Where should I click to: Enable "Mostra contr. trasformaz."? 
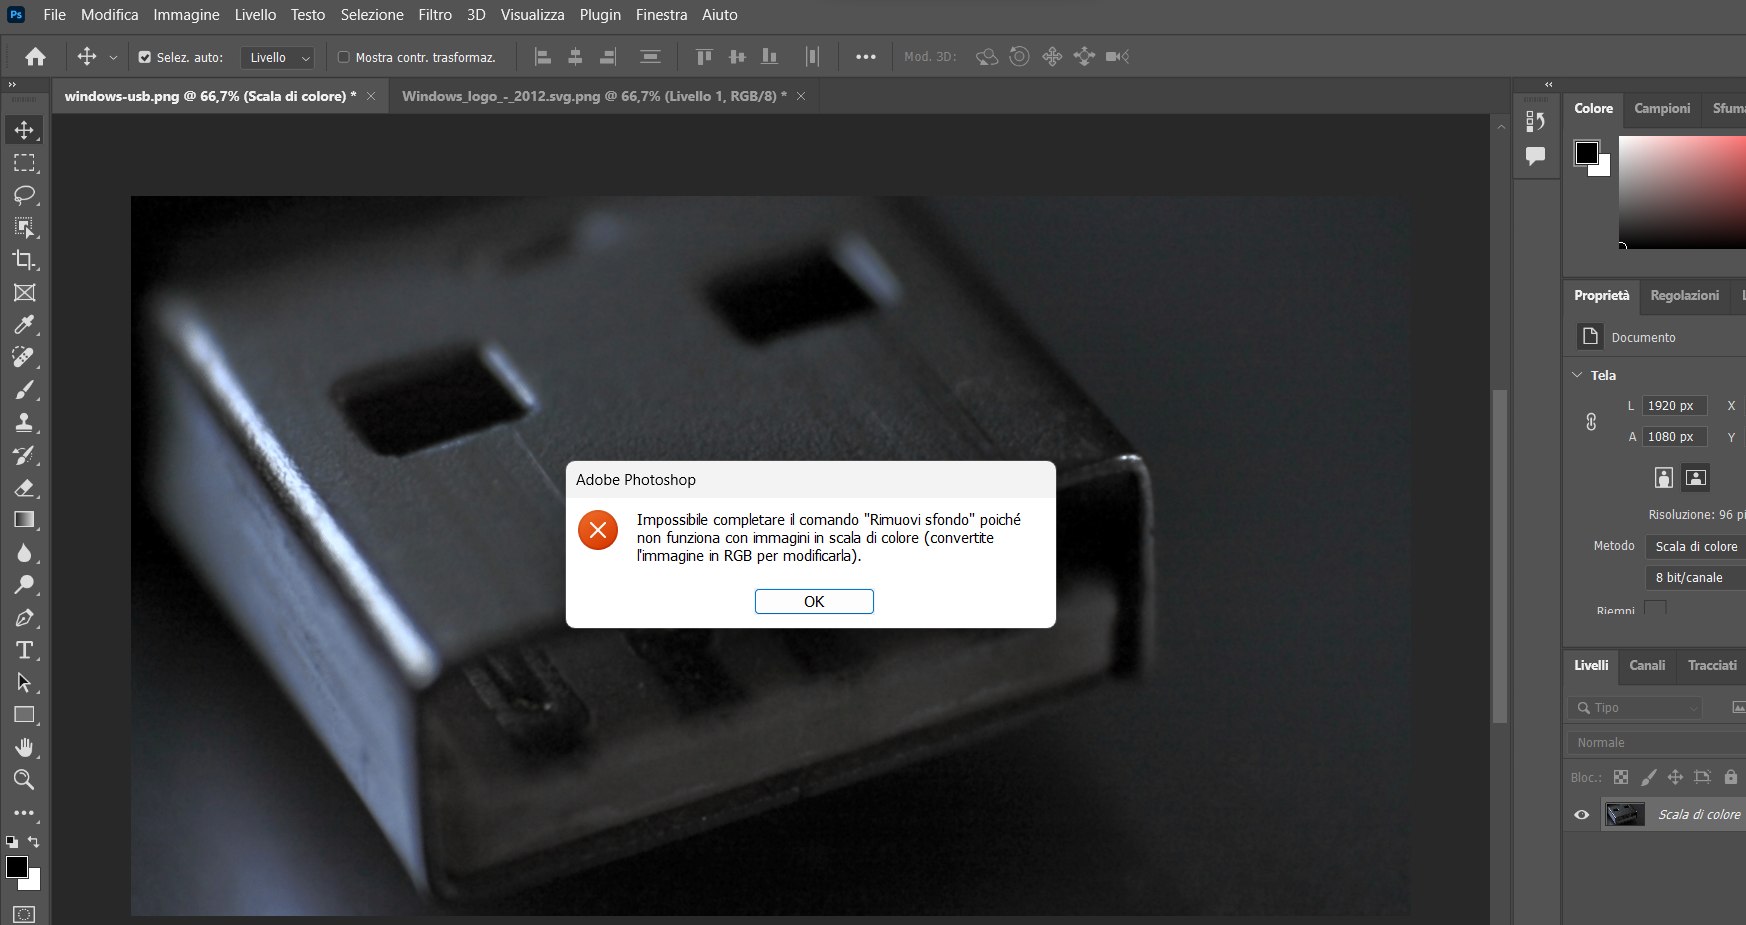pos(342,57)
